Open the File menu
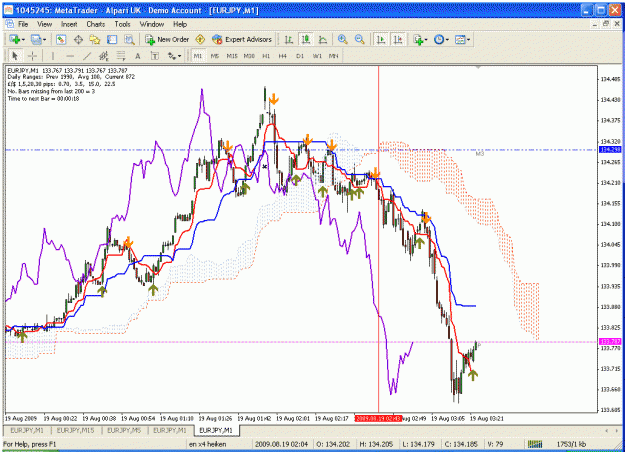 coord(23,24)
